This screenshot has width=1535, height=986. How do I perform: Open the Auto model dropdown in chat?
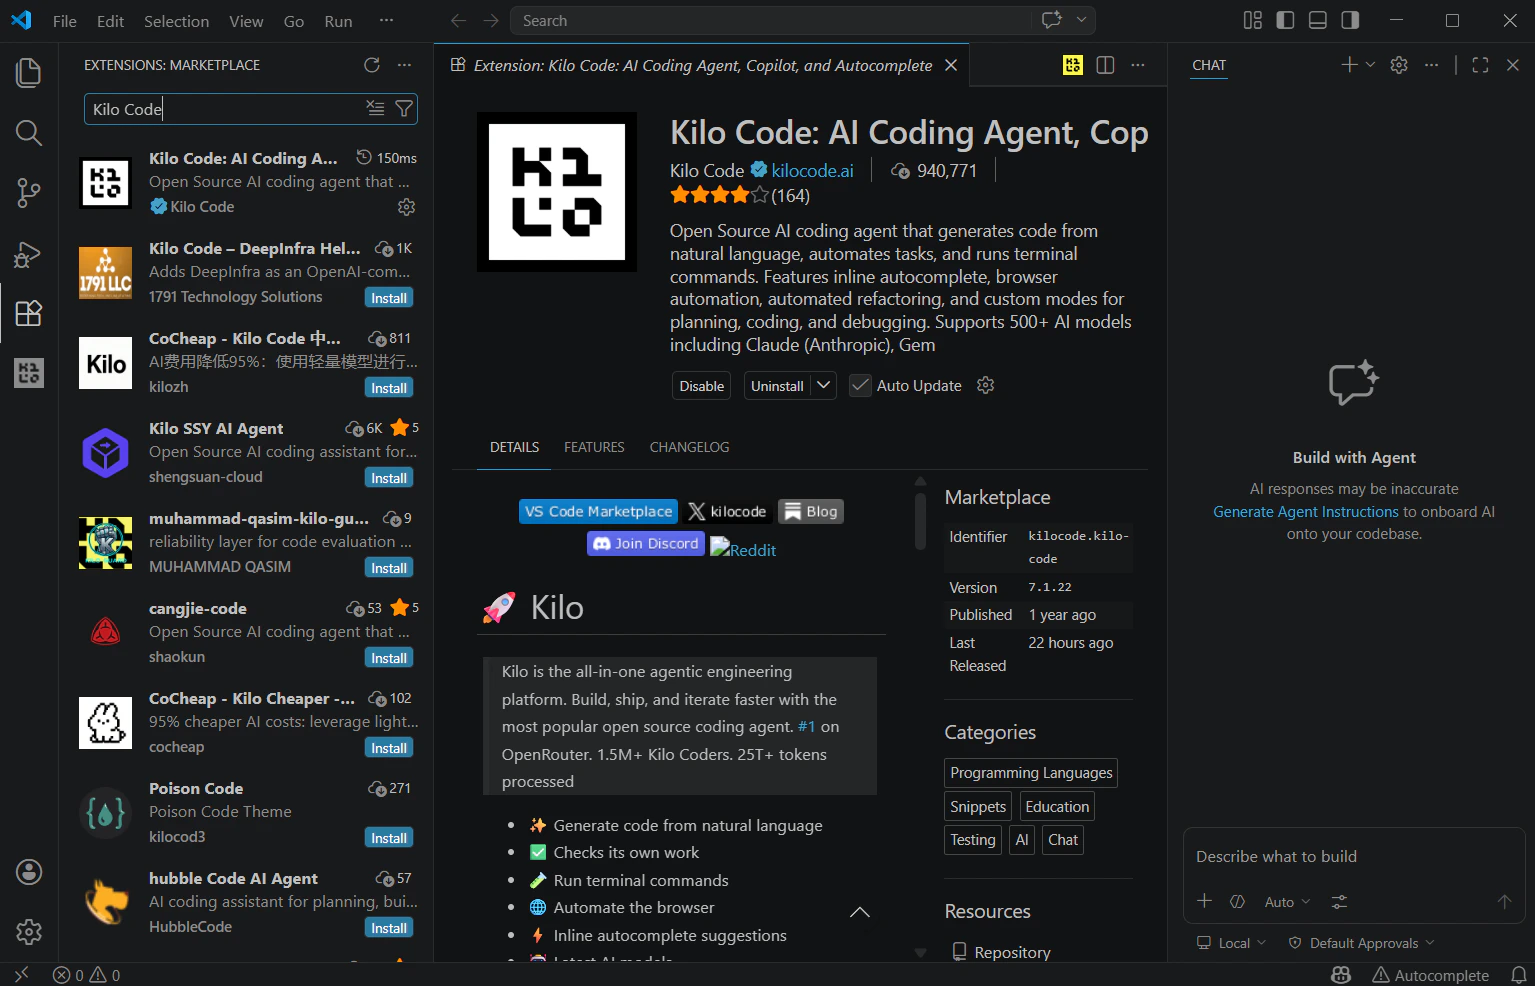1286,901
